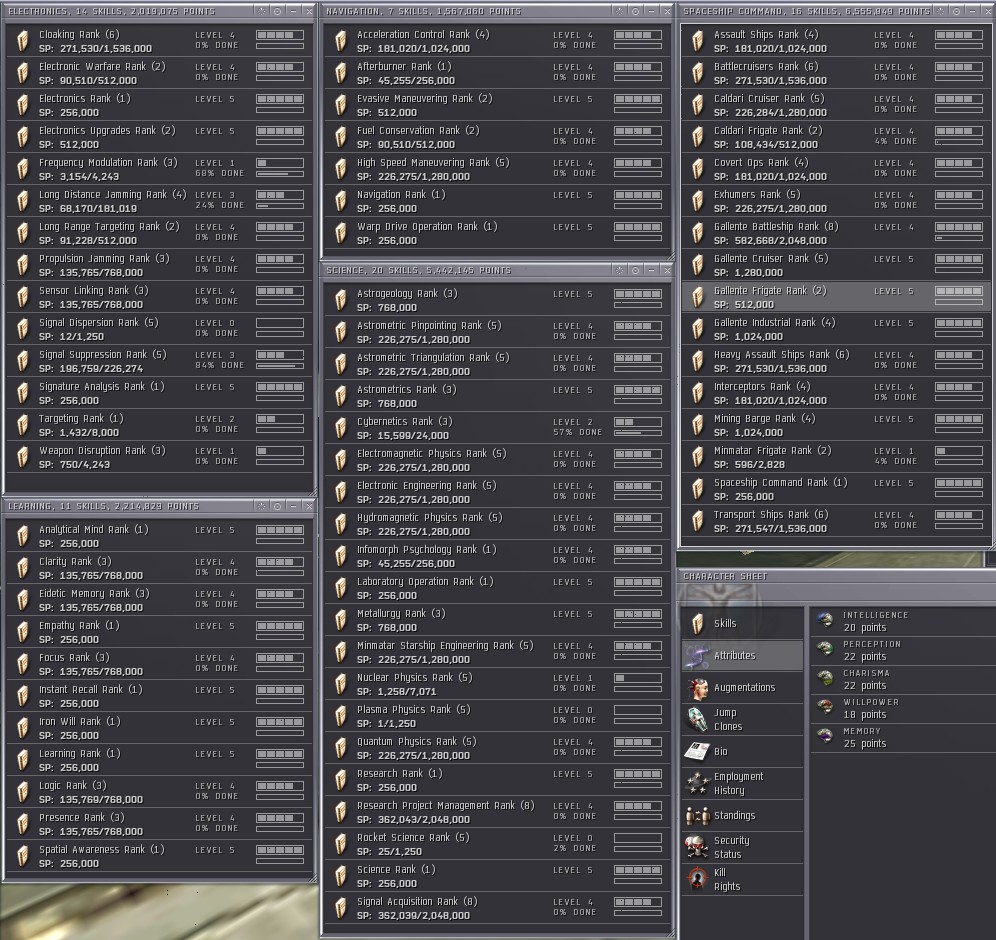
Task: Click the sun-shaped icon in Electronics window header
Action: coord(262,11)
